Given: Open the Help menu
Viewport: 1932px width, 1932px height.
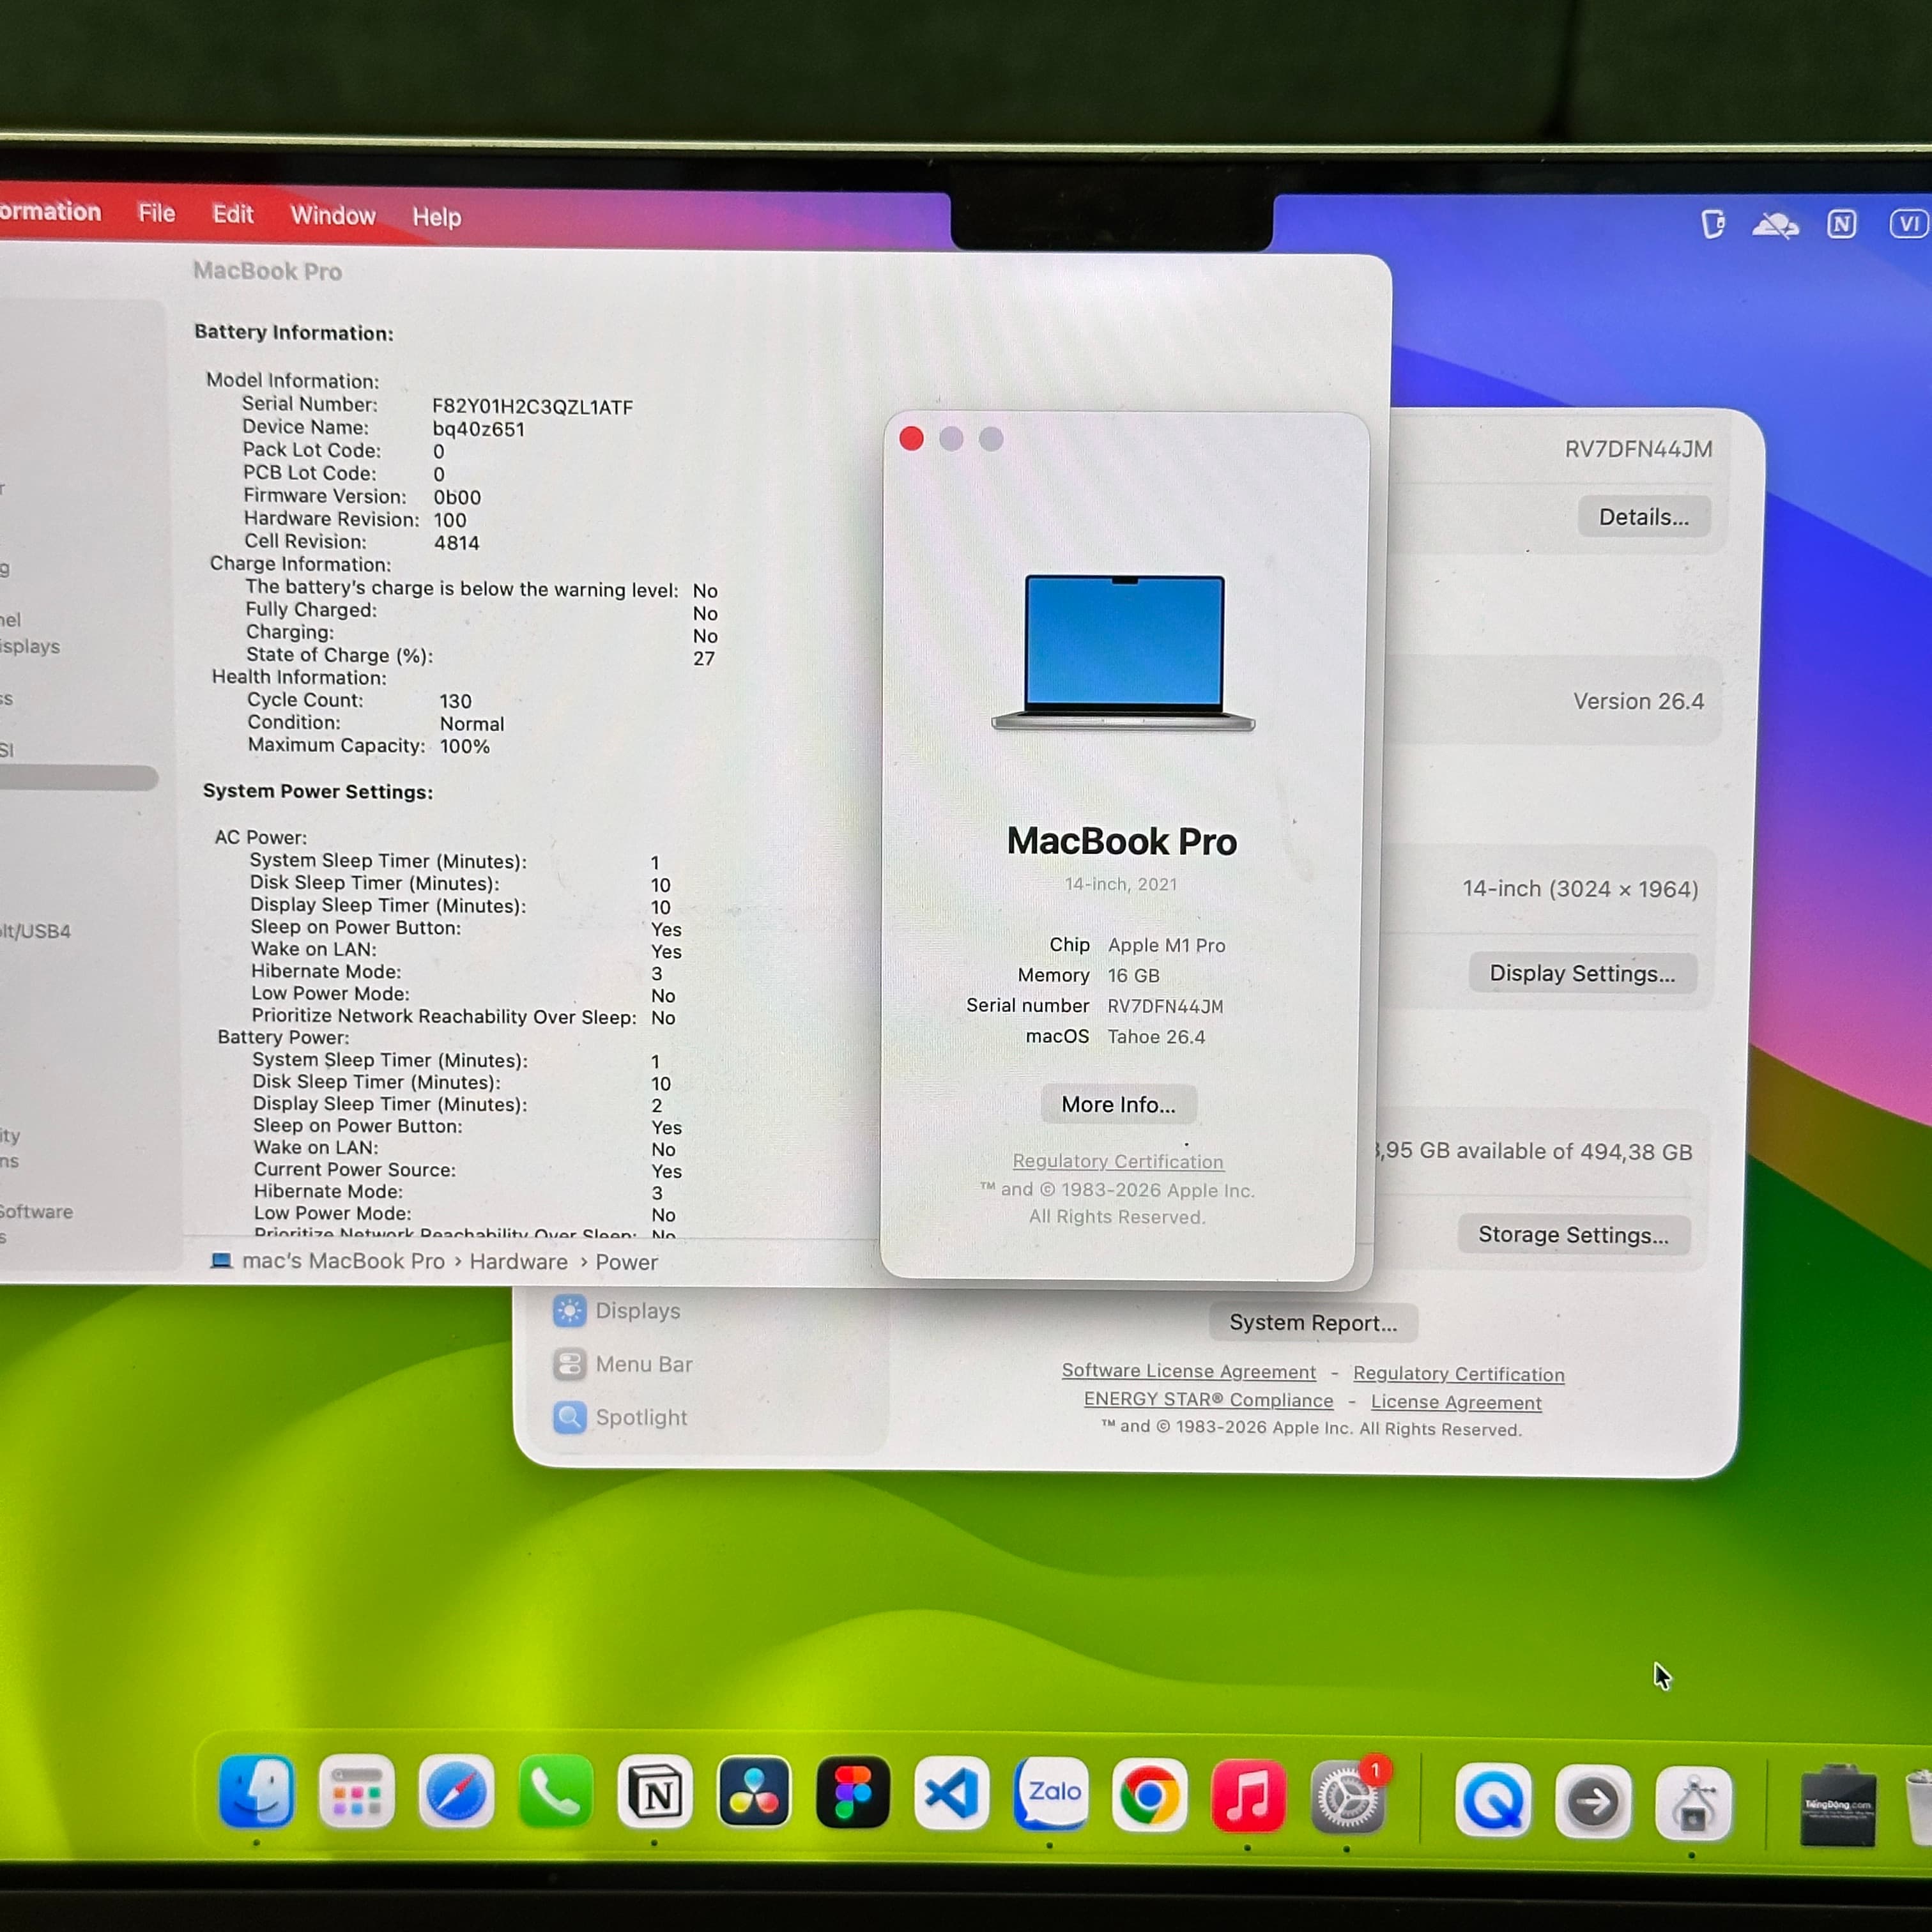Looking at the screenshot, I should (x=437, y=217).
